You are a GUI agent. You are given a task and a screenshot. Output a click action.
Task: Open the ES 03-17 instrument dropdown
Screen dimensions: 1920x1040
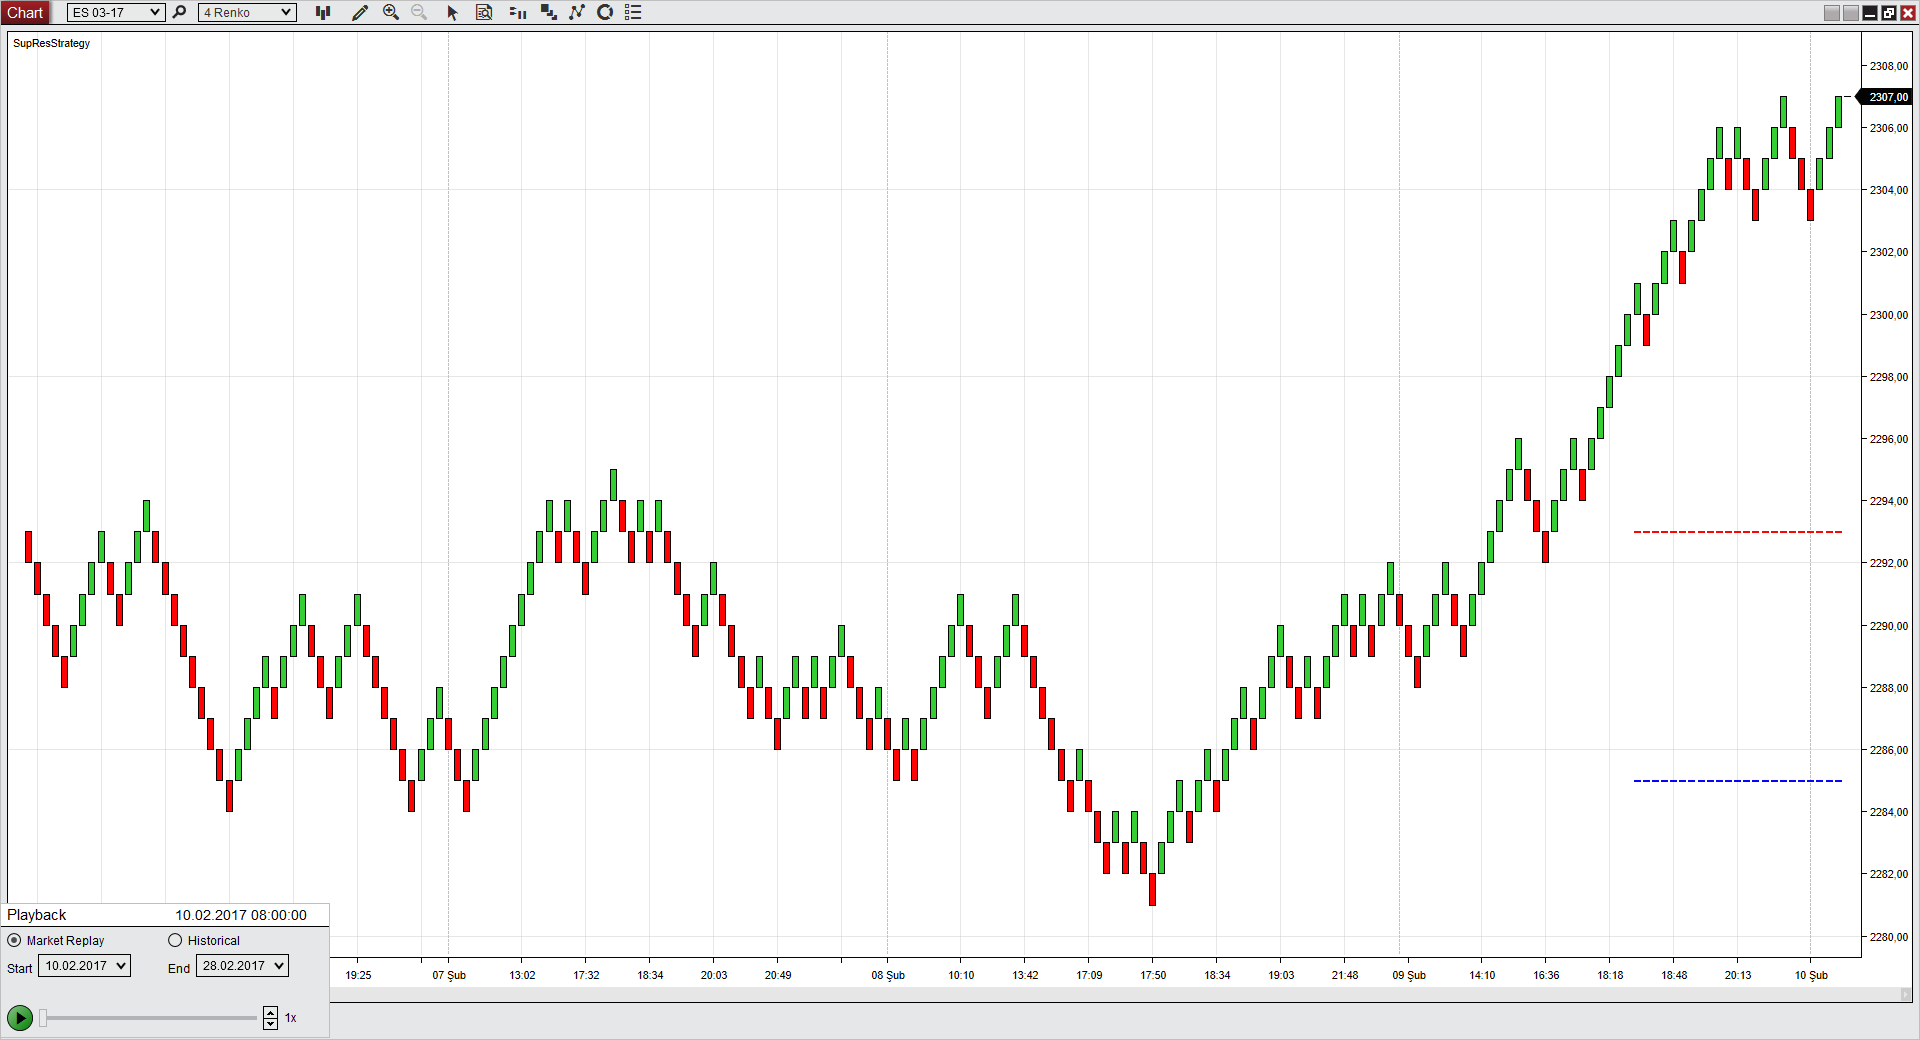click(115, 12)
